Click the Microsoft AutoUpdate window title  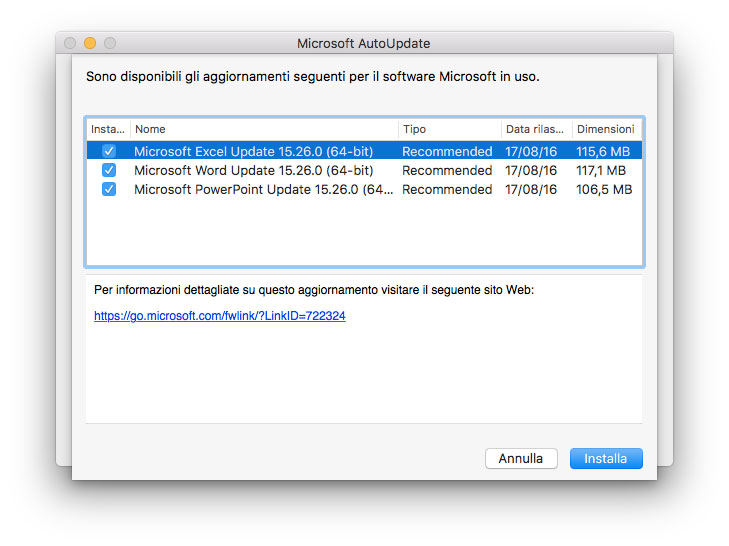363,44
